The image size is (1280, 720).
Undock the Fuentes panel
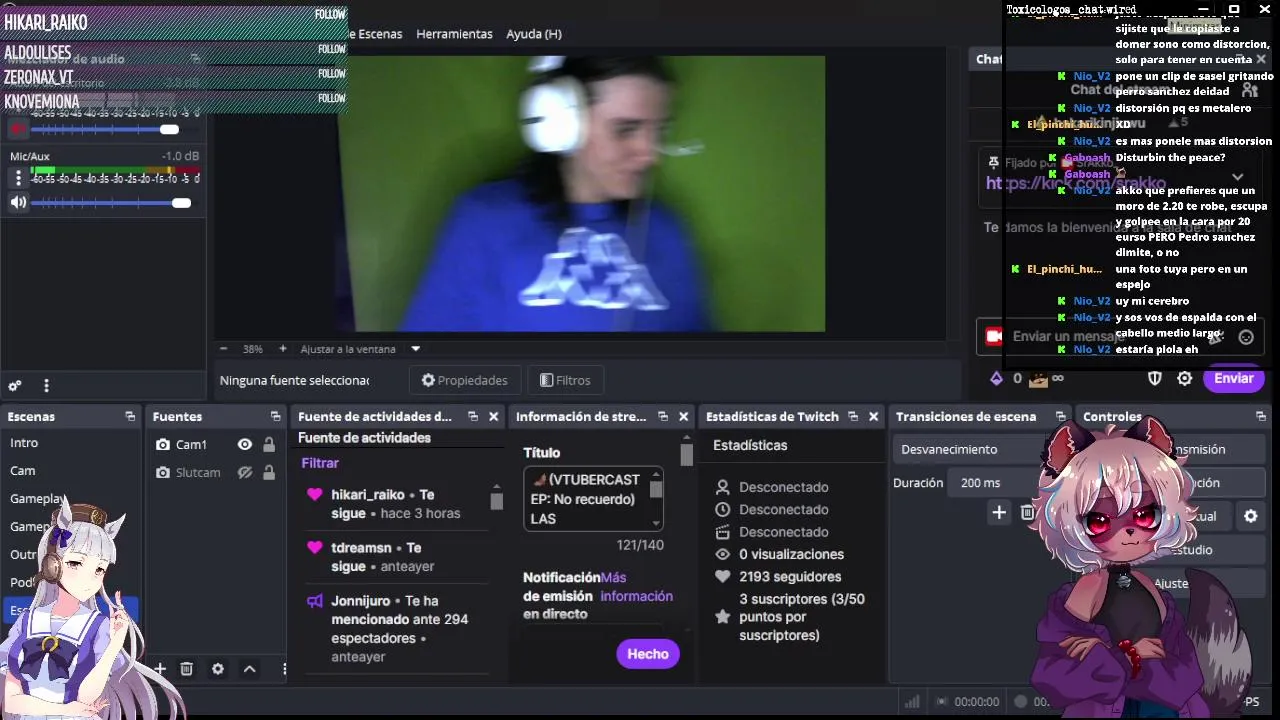tap(275, 416)
